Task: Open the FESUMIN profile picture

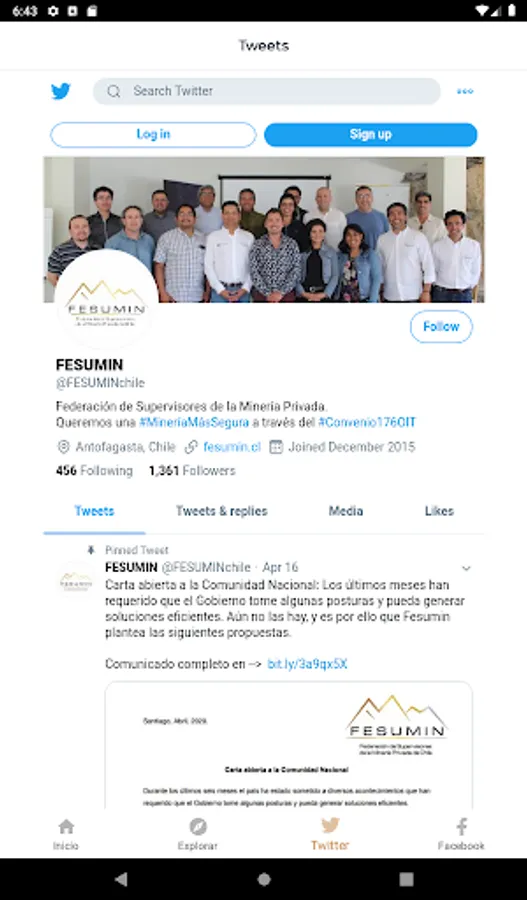Action: click(x=106, y=301)
